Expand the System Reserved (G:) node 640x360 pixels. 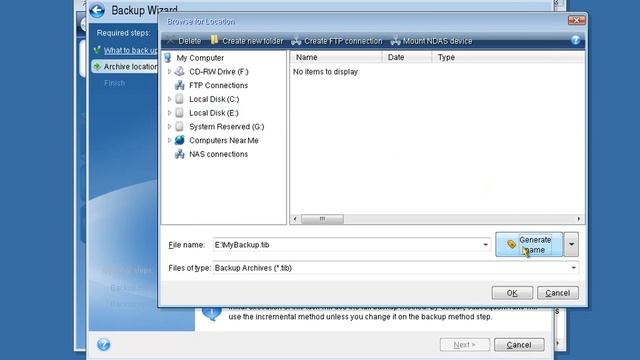[169, 127]
